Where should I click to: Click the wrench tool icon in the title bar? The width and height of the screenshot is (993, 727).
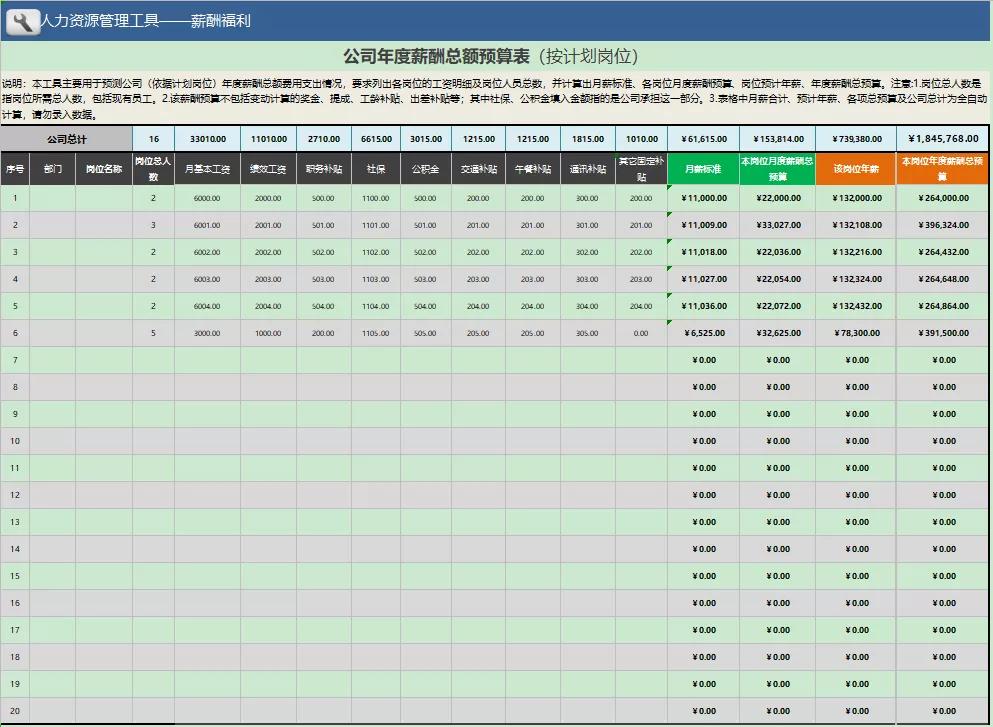22,20
